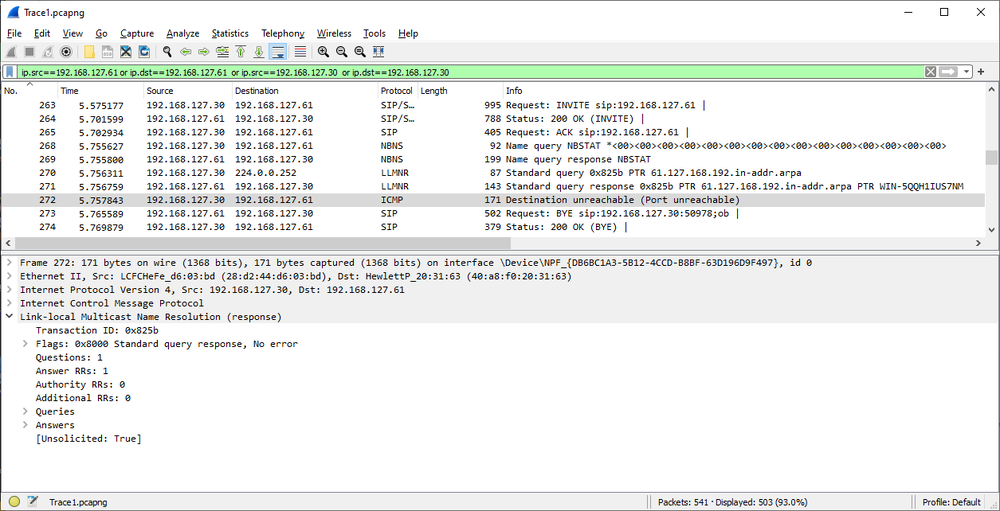The height and width of the screenshot is (511, 1000).
Task: Click the Start capturing packets shark fin icon
Action: pos(12,52)
